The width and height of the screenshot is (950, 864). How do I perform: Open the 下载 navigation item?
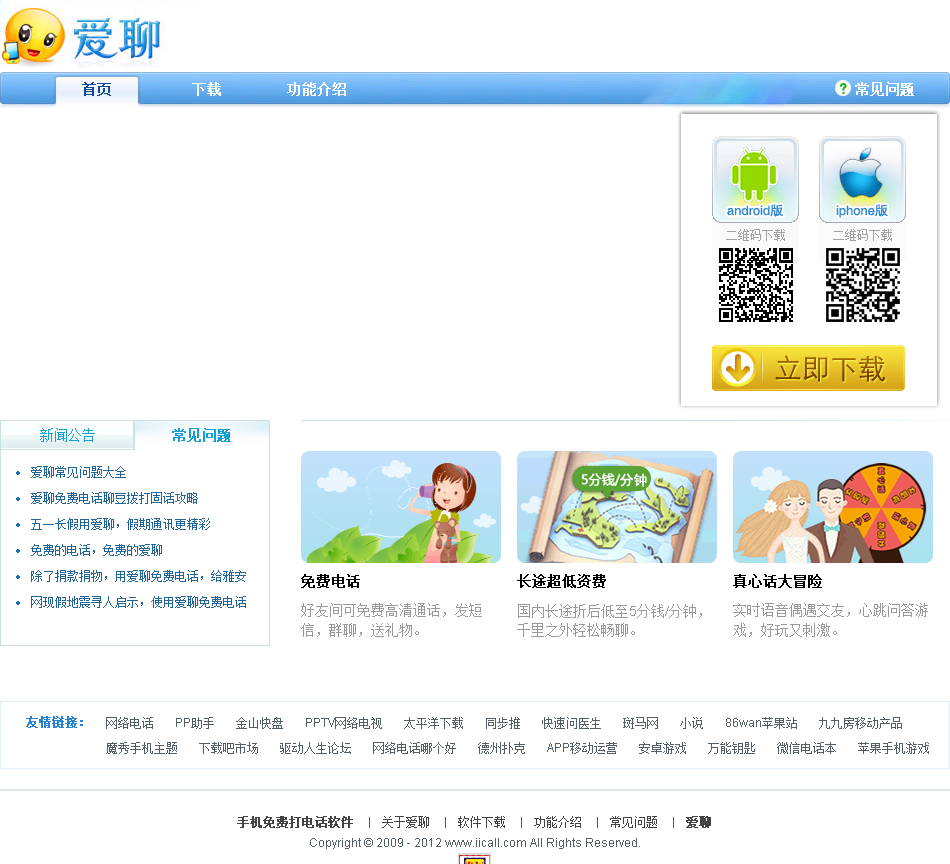point(207,90)
